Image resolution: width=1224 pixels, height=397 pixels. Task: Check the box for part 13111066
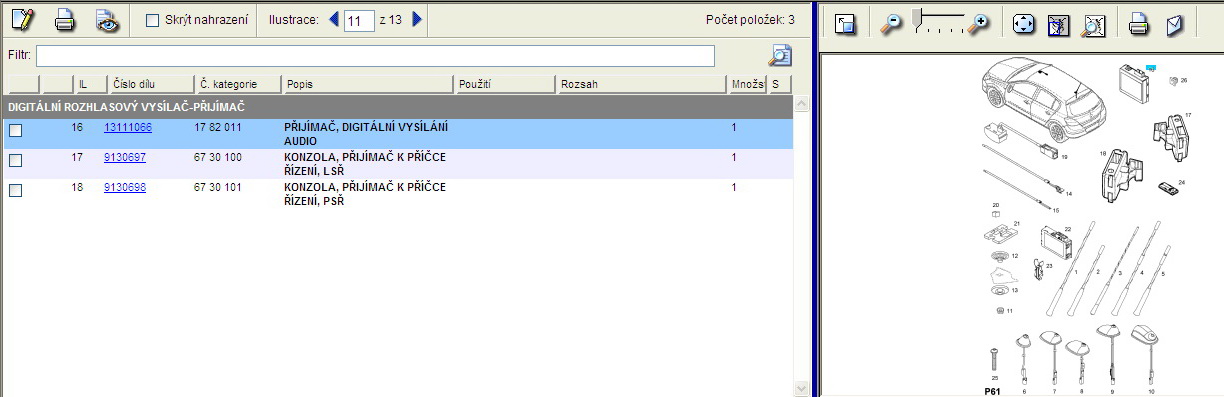tap(15, 130)
